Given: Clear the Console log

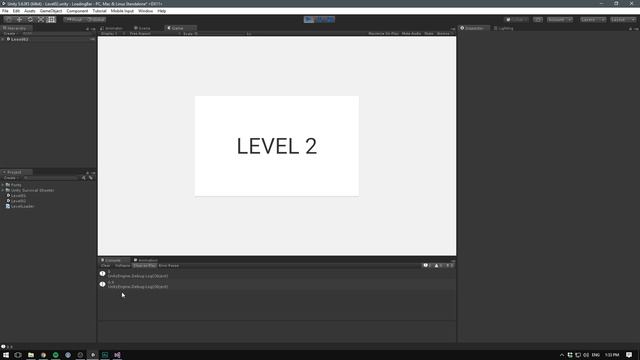Looking at the screenshot, I should coord(105,266).
